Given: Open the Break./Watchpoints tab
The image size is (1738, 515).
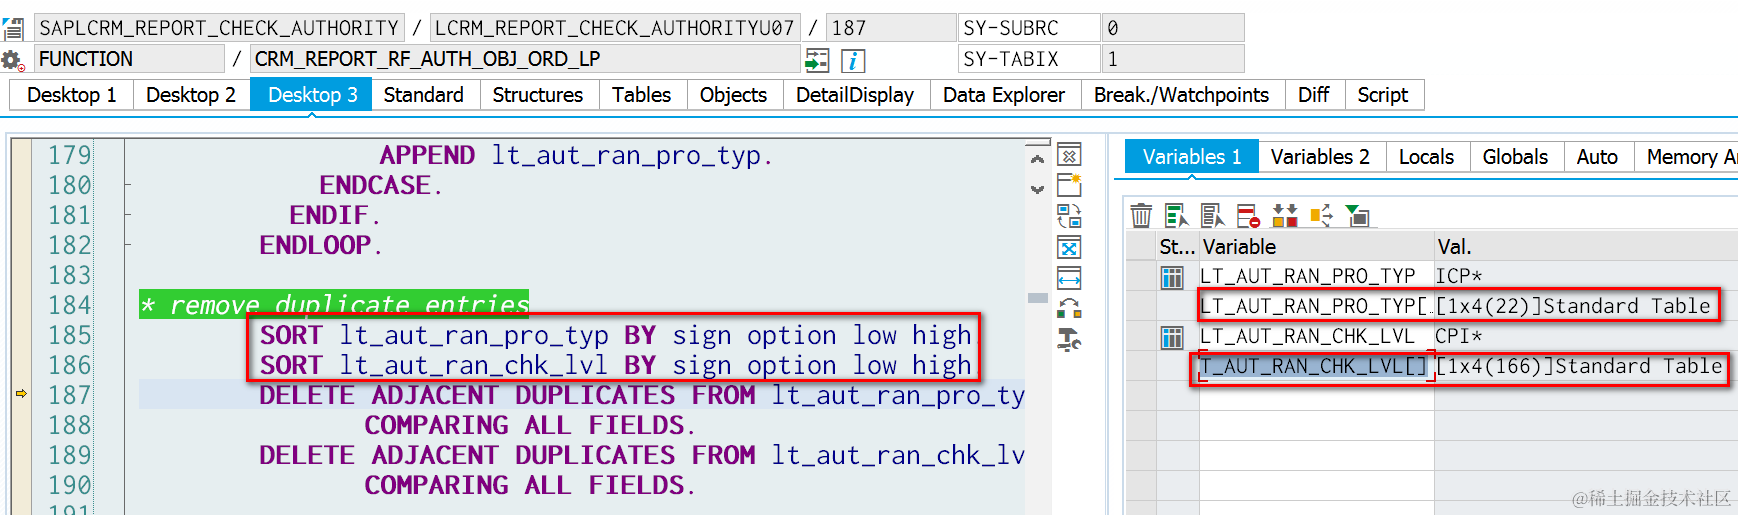Looking at the screenshot, I should pyautogui.click(x=1181, y=95).
